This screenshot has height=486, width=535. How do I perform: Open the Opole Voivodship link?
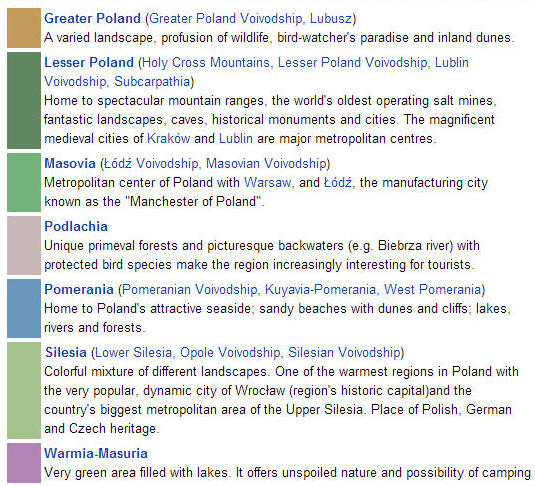tap(230, 353)
